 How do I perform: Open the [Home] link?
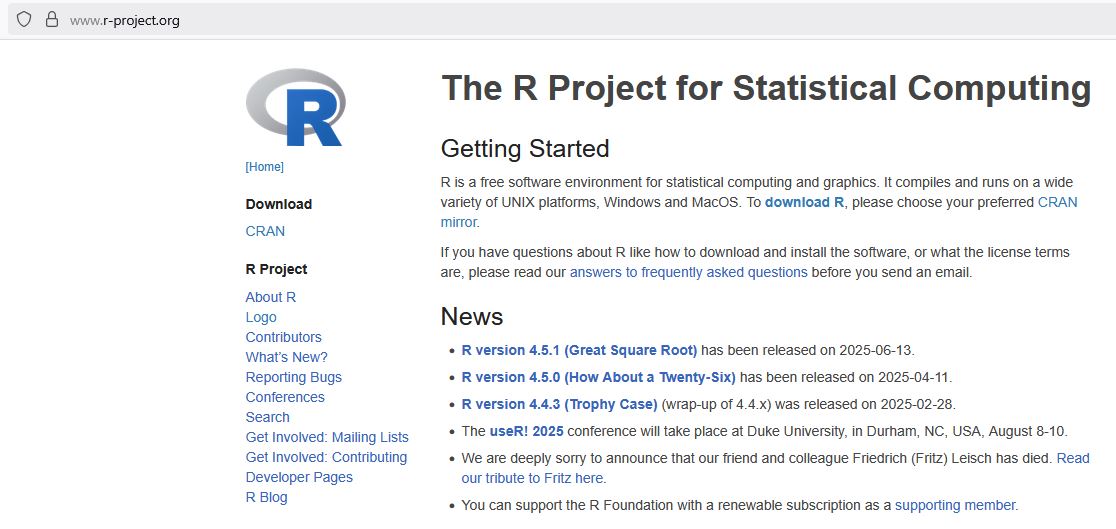pyautogui.click(x=265, y=167)
